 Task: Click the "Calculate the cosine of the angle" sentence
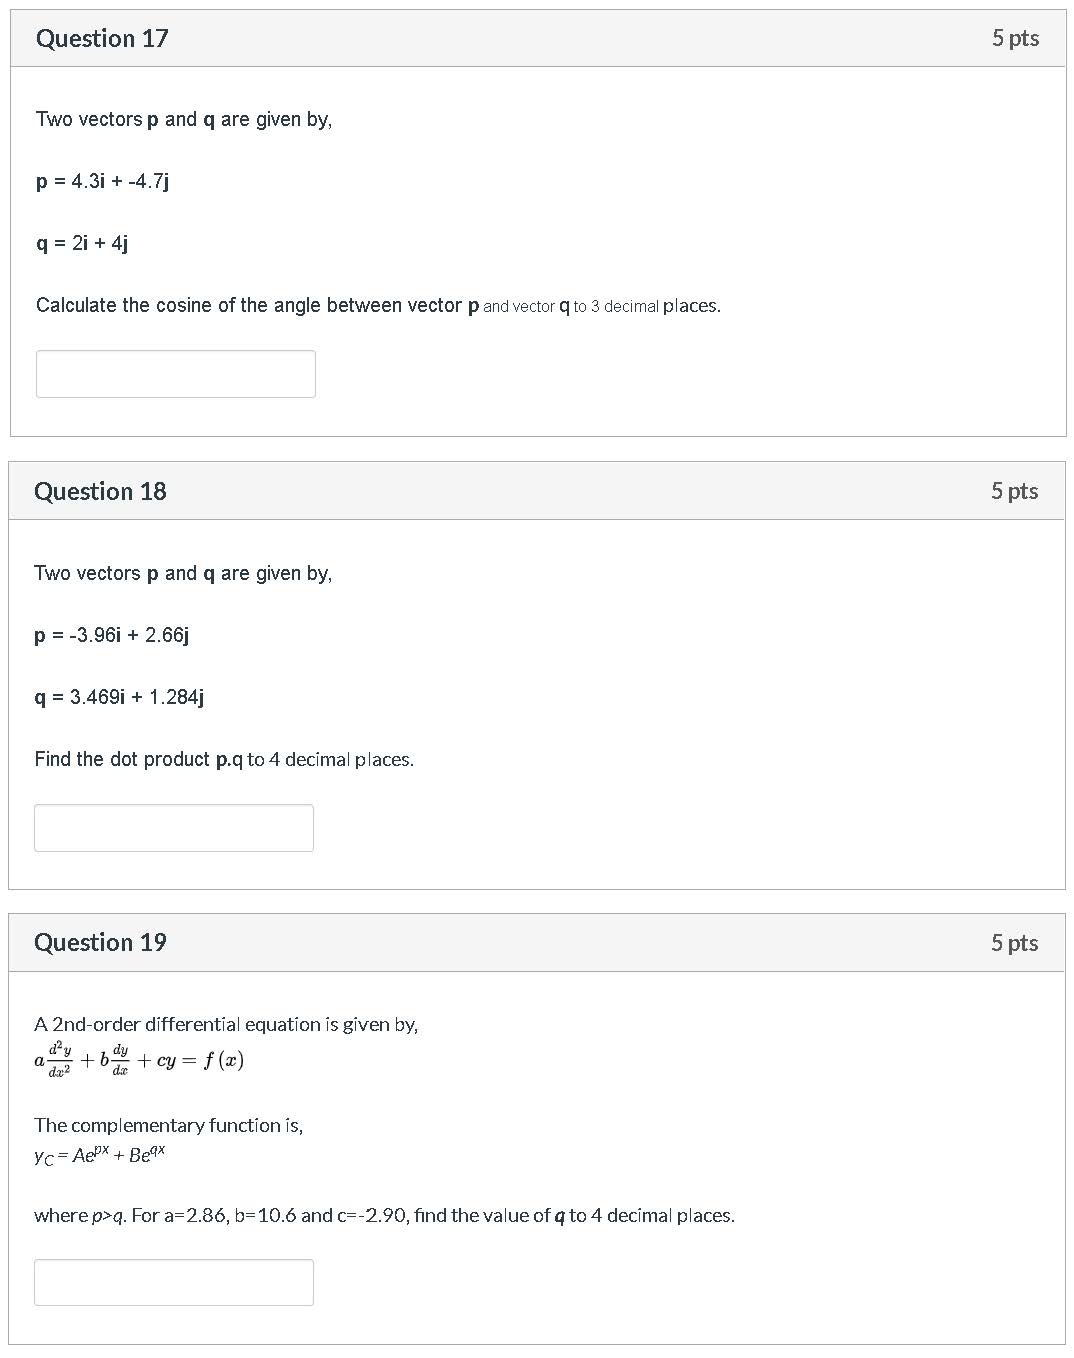click(378, 306)
